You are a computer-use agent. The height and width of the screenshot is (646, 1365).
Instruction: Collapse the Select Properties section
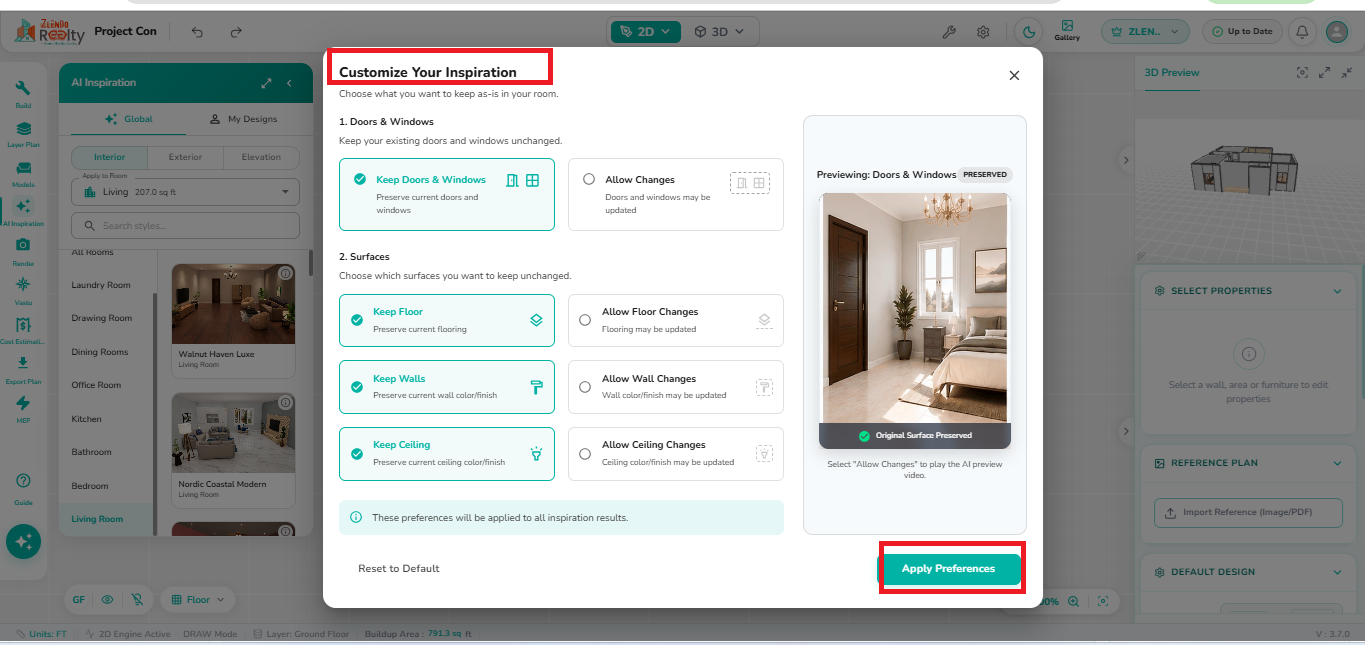tap(1338, 291)
